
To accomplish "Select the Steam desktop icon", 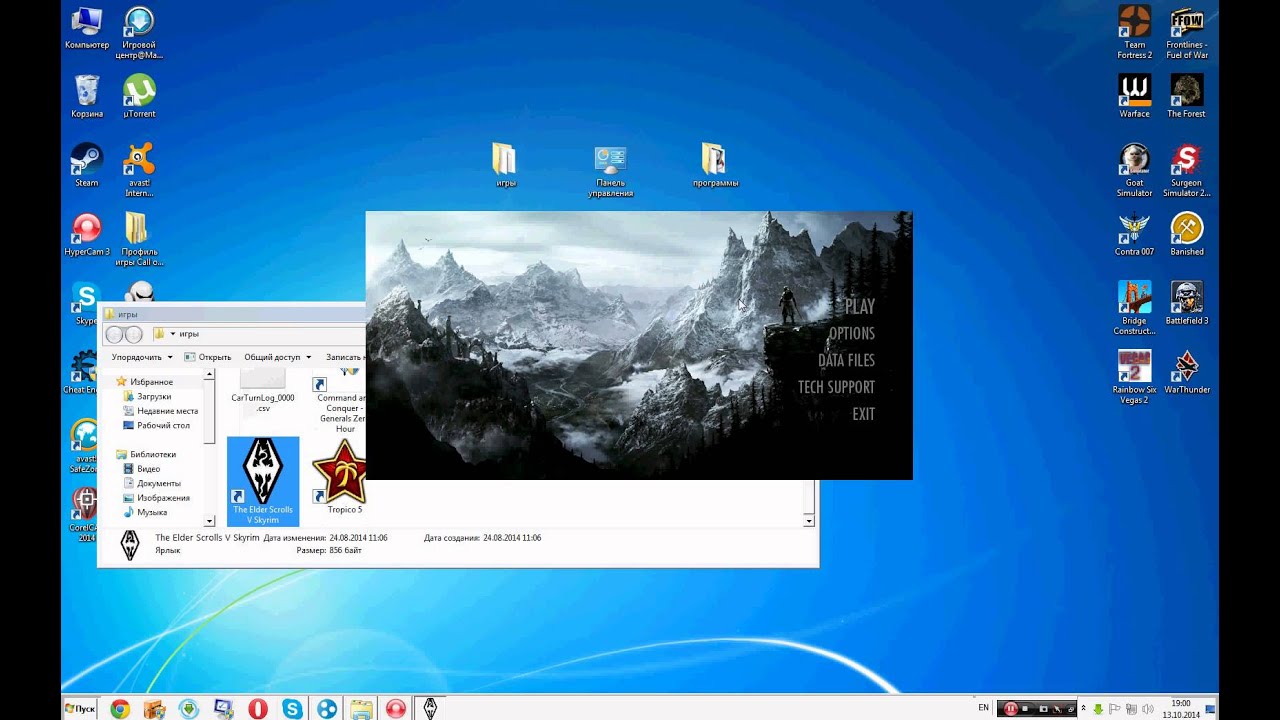I will click(87, 165).
